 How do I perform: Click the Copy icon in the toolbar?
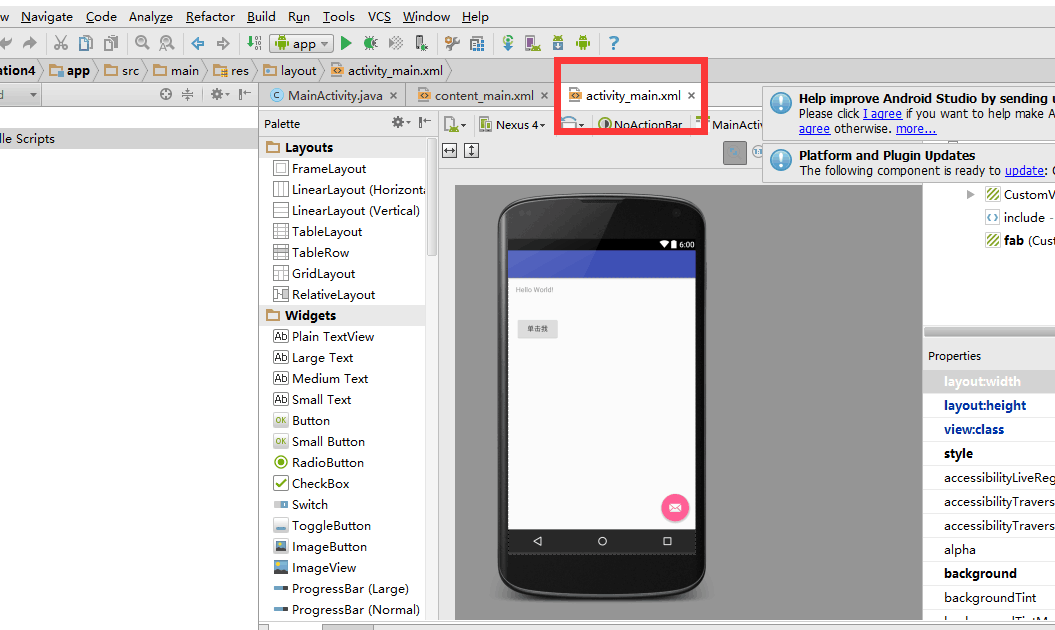tap(85, 44)
